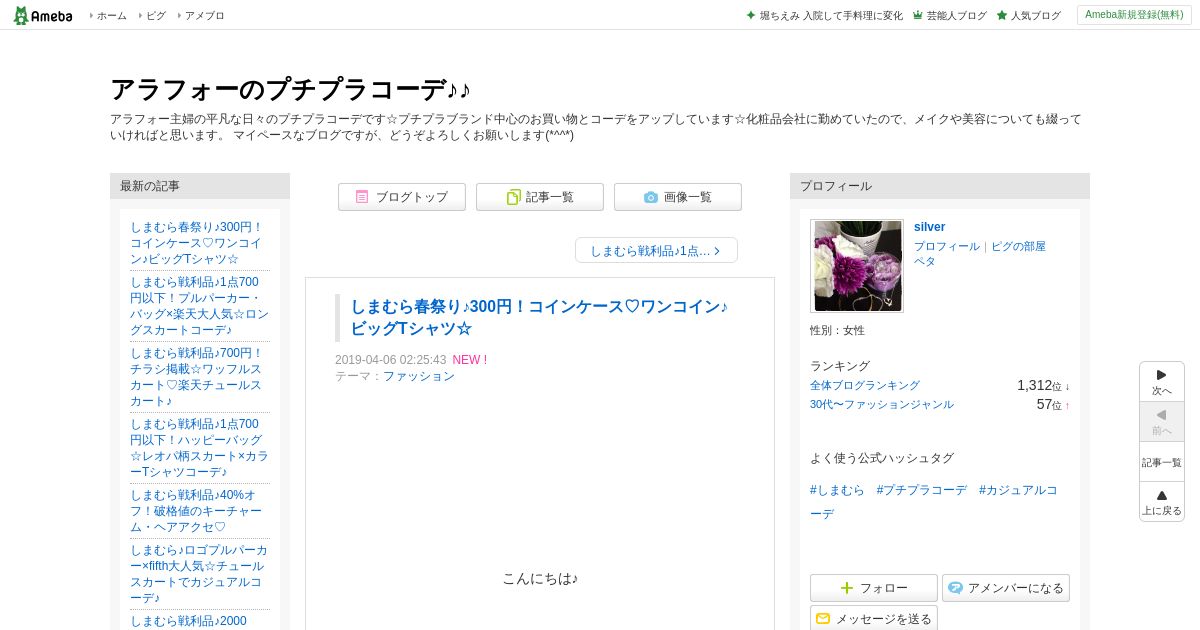
Task: Click the green crown icon by 芸能人ブログ
Action: (917, 15)
